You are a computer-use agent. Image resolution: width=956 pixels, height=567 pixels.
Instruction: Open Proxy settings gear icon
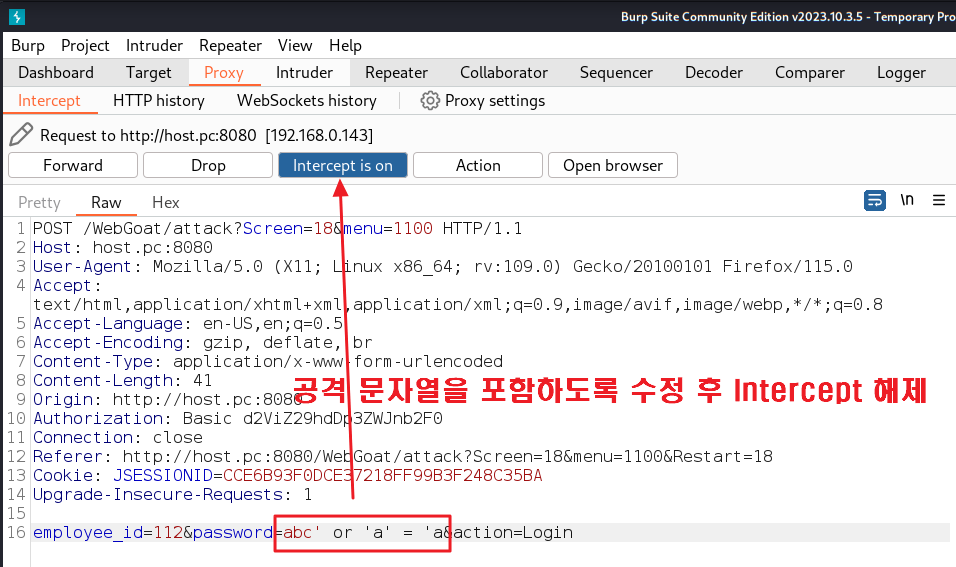pyautogui.click(x=430, y=101)
